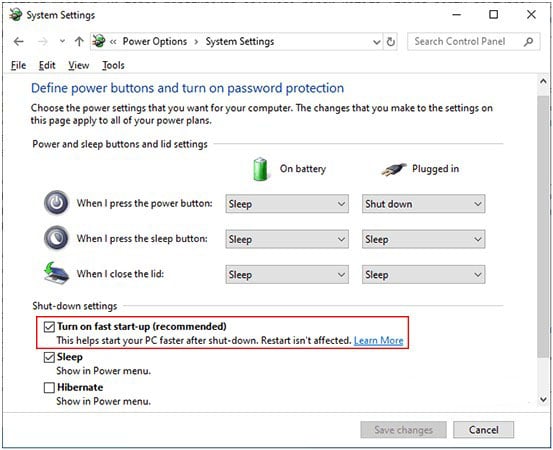
Task: Click the laptop lid close icon
Action: pyautogui.click(x=56, y=273)
